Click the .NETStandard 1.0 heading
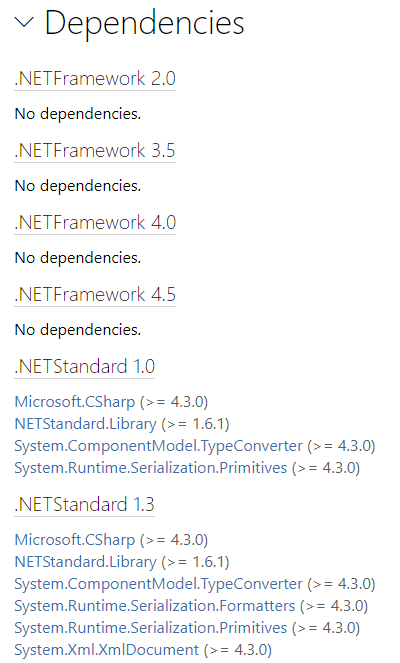Screen dimensions: 400x663 (x=85, y=366)
